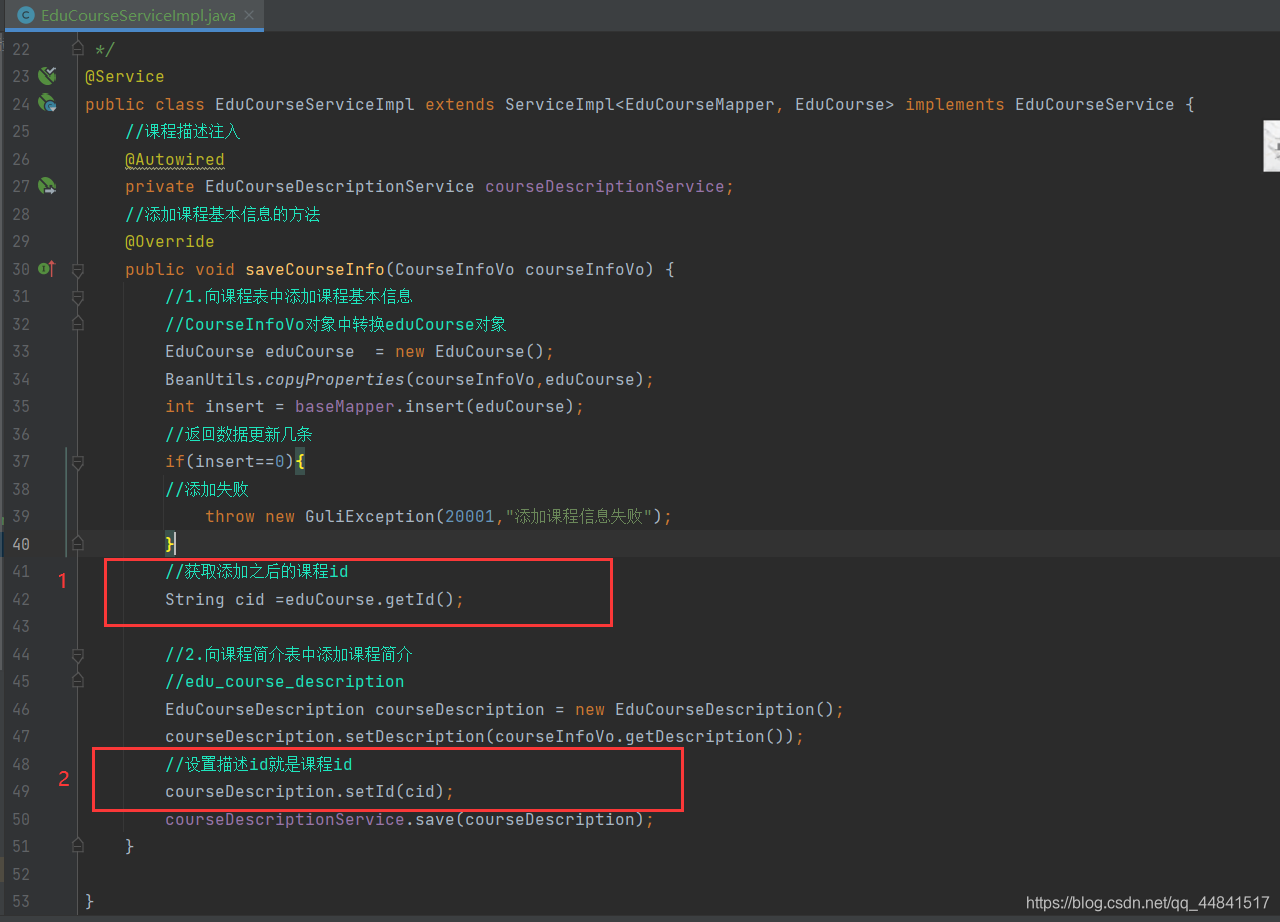Click the new EduCourse() constructor call on line 33
This screenshot has height=922, width=1280.
tap(470, 351)
